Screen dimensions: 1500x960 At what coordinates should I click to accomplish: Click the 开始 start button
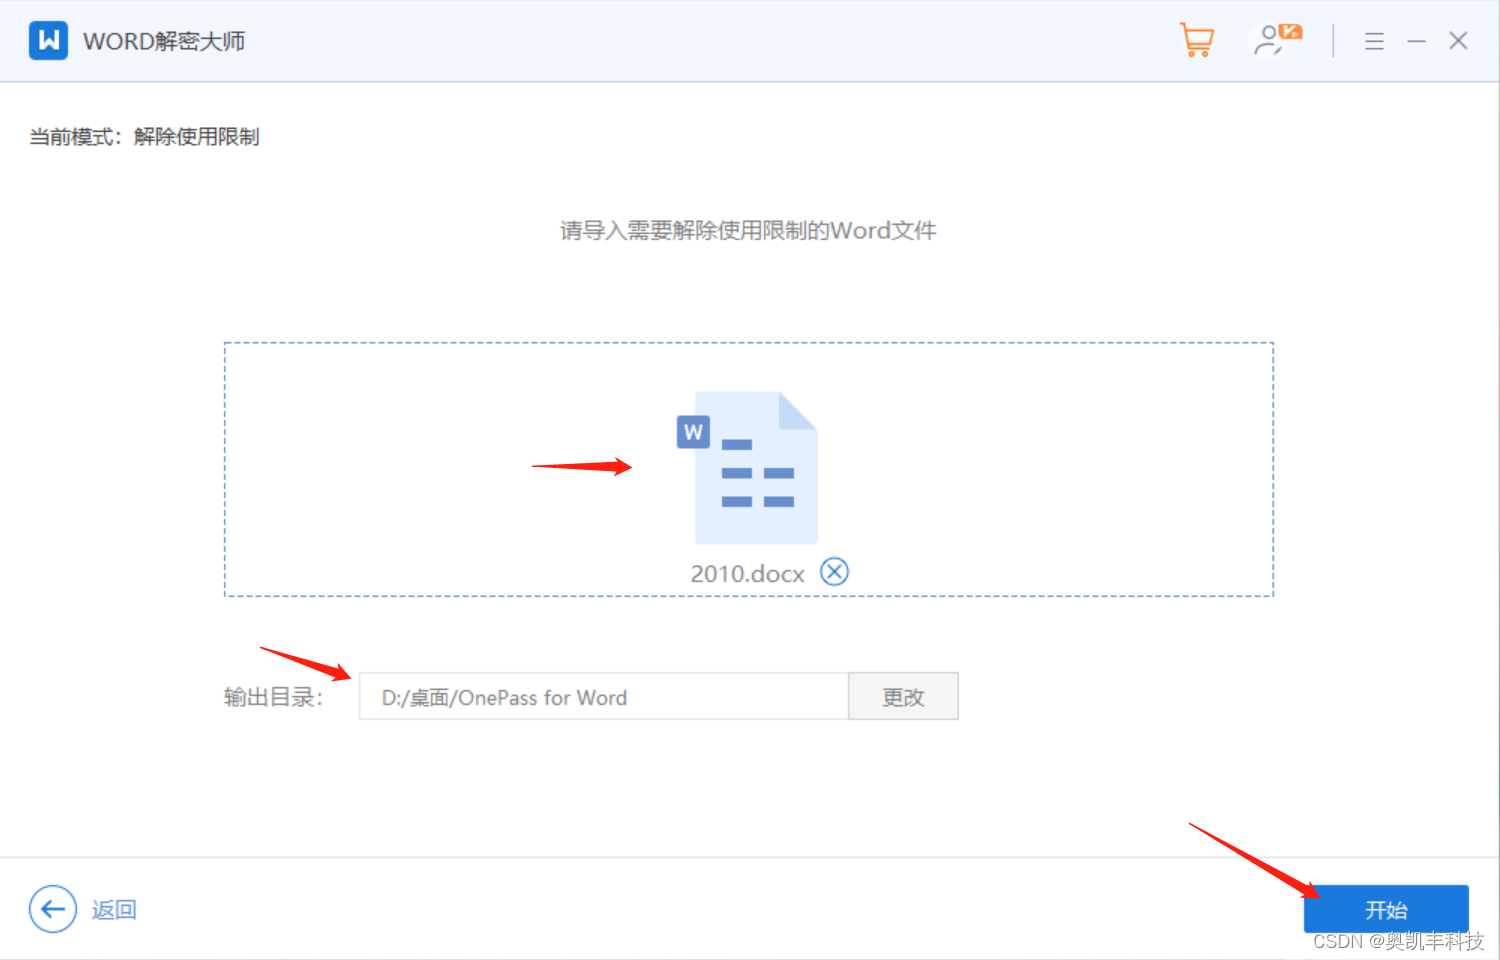point(1386,909)
